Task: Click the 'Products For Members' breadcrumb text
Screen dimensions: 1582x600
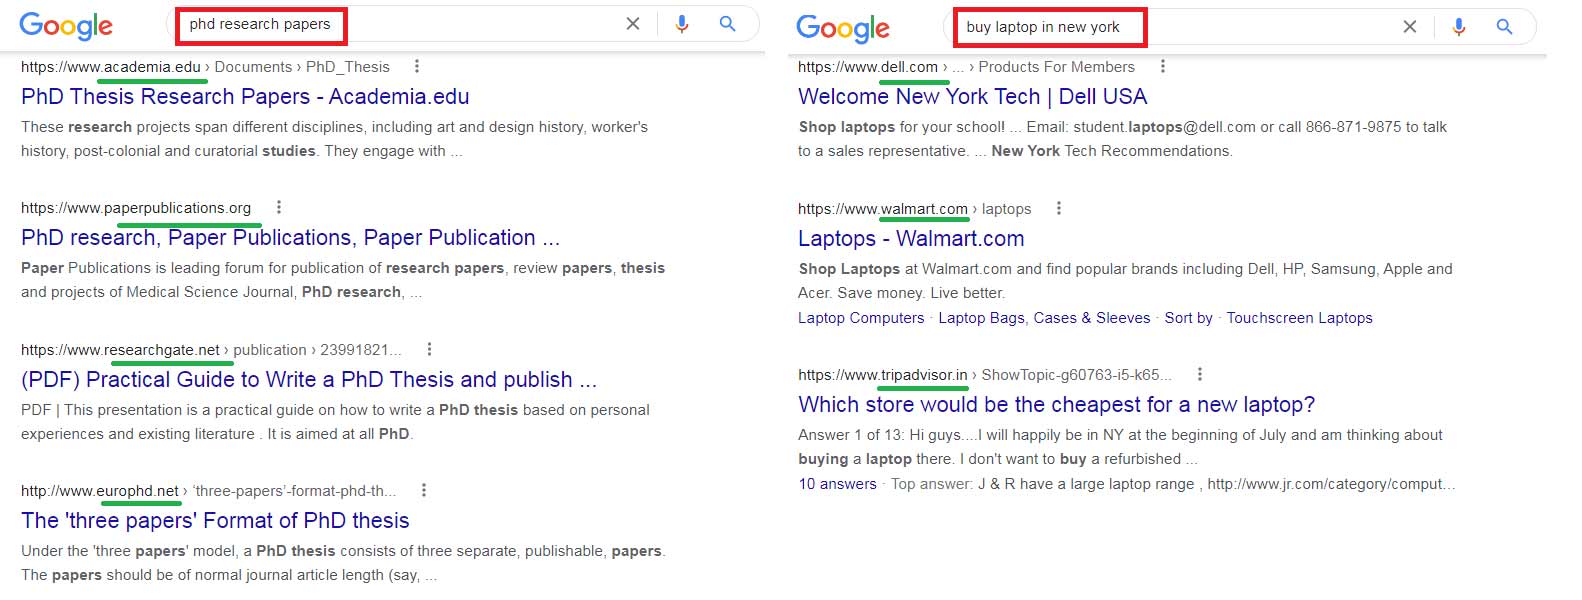Action: (x=1056, y=67)
